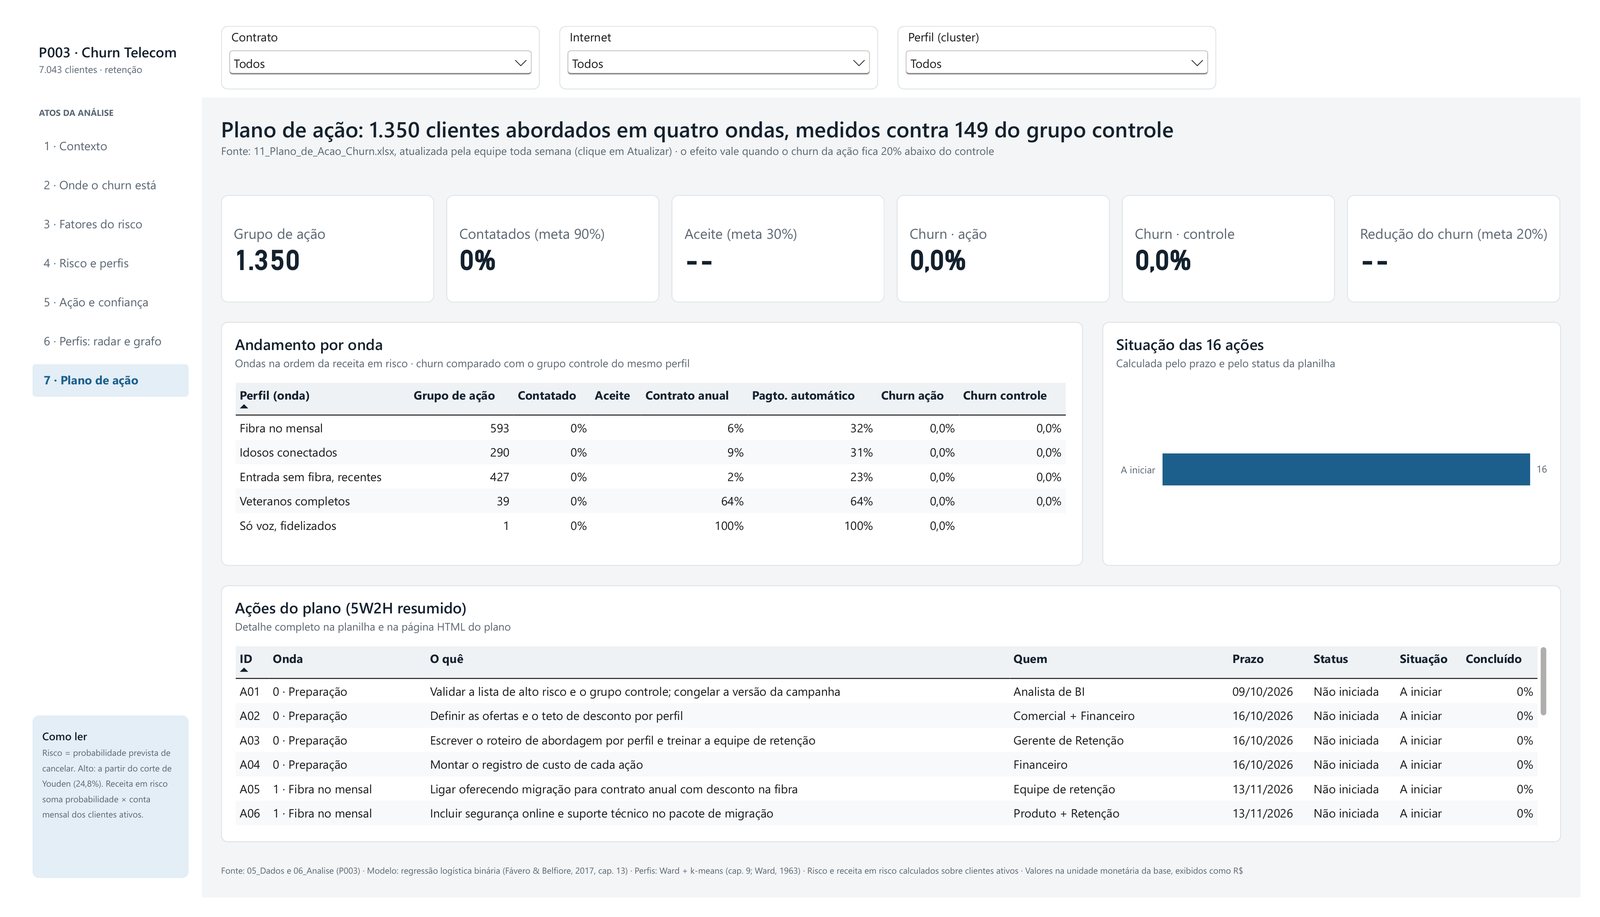Go to page 5 · Ação e confiança
Screen dimensions: 1600x917
[110, 302]
